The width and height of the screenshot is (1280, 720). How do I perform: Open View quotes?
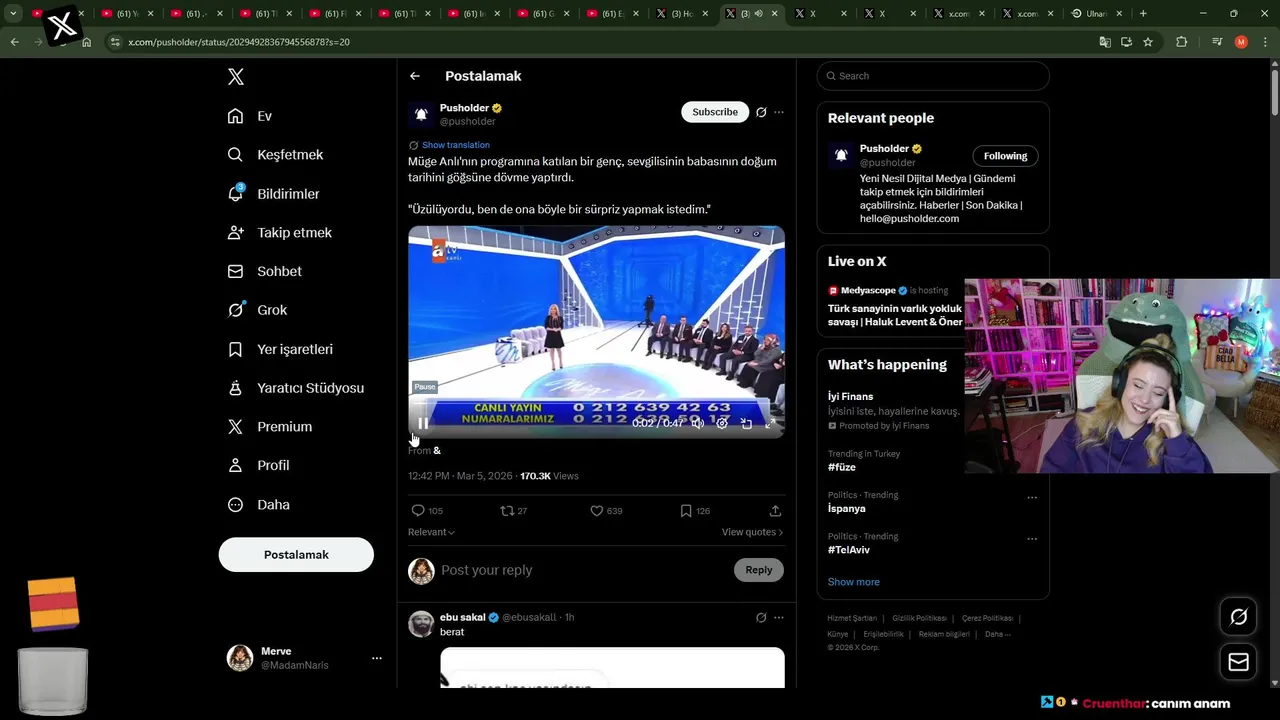[752, 532]
